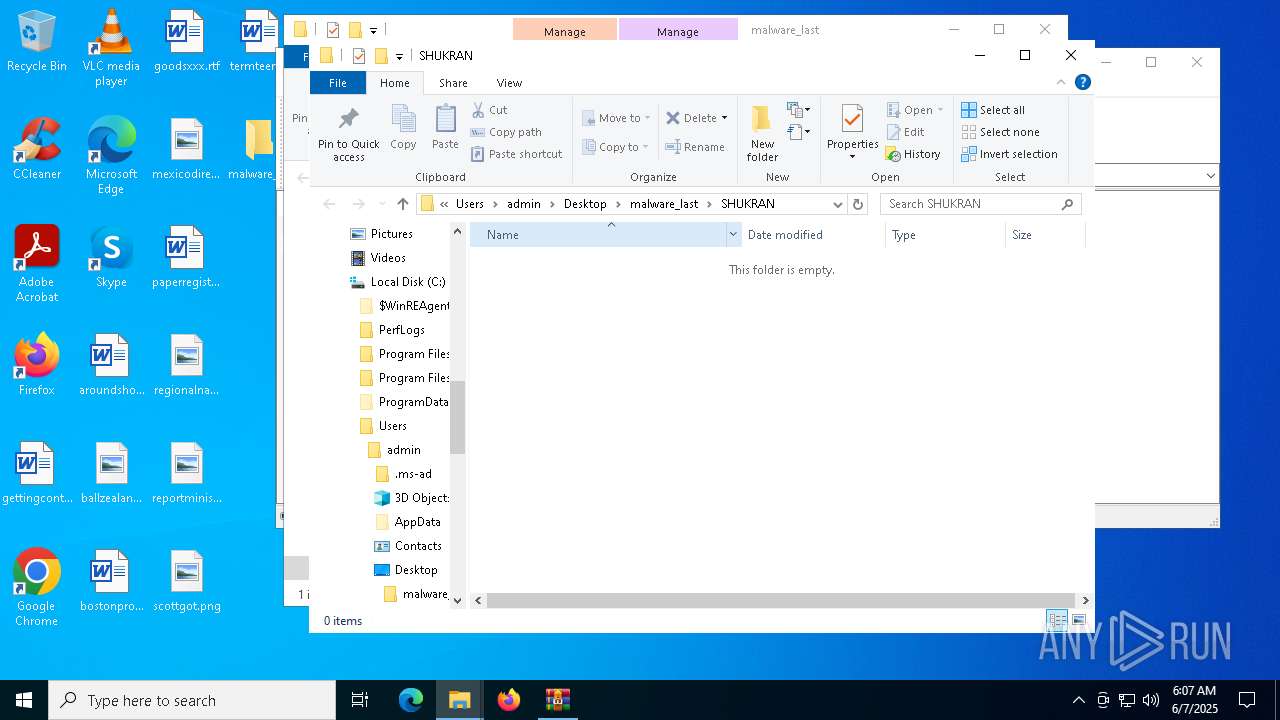Click Select all
This screenshot has width=1280, height=720.
tap(993, 110)
